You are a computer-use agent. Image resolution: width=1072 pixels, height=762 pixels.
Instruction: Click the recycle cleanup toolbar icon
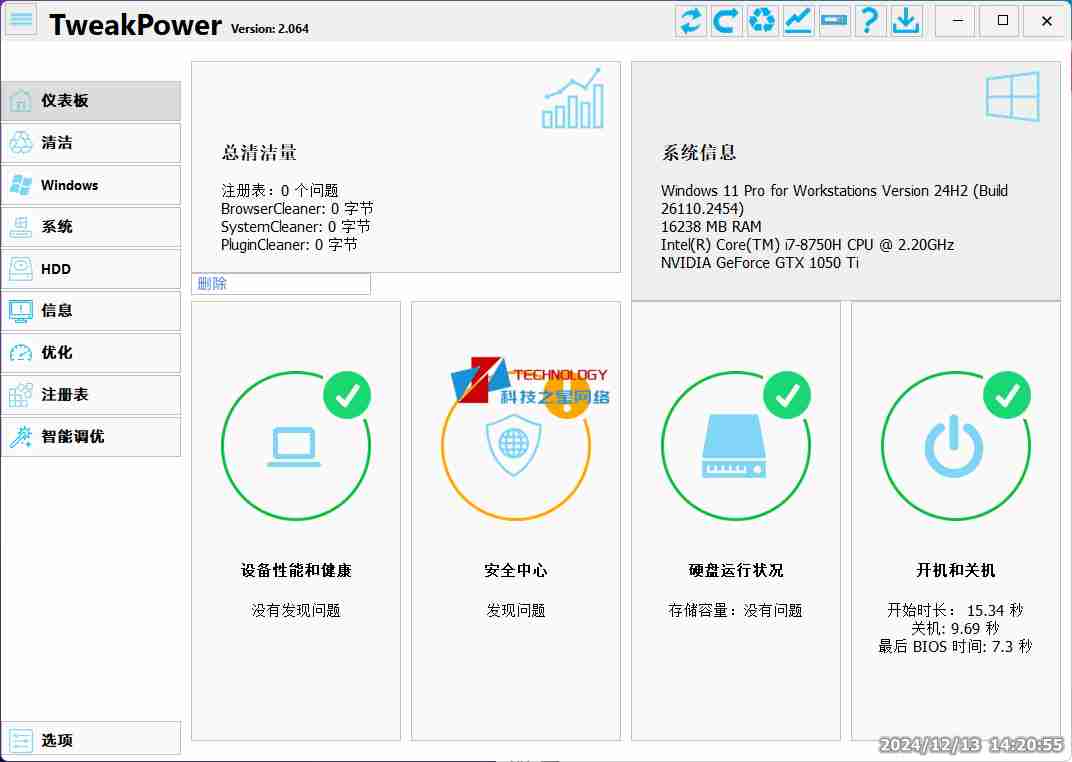coord(762,20)
